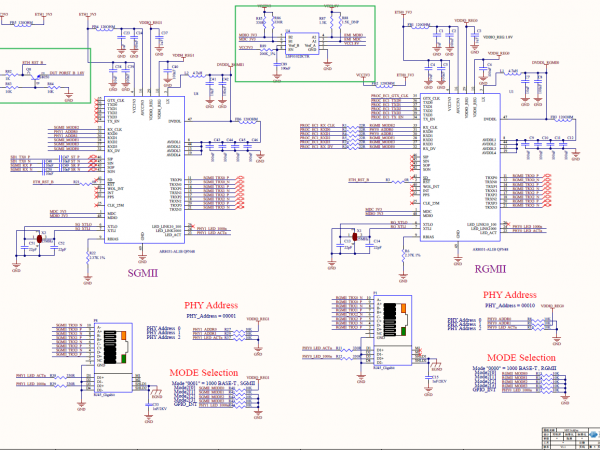Click the right MODE Selection heading

pyautogui.click(x=521, y=357)
